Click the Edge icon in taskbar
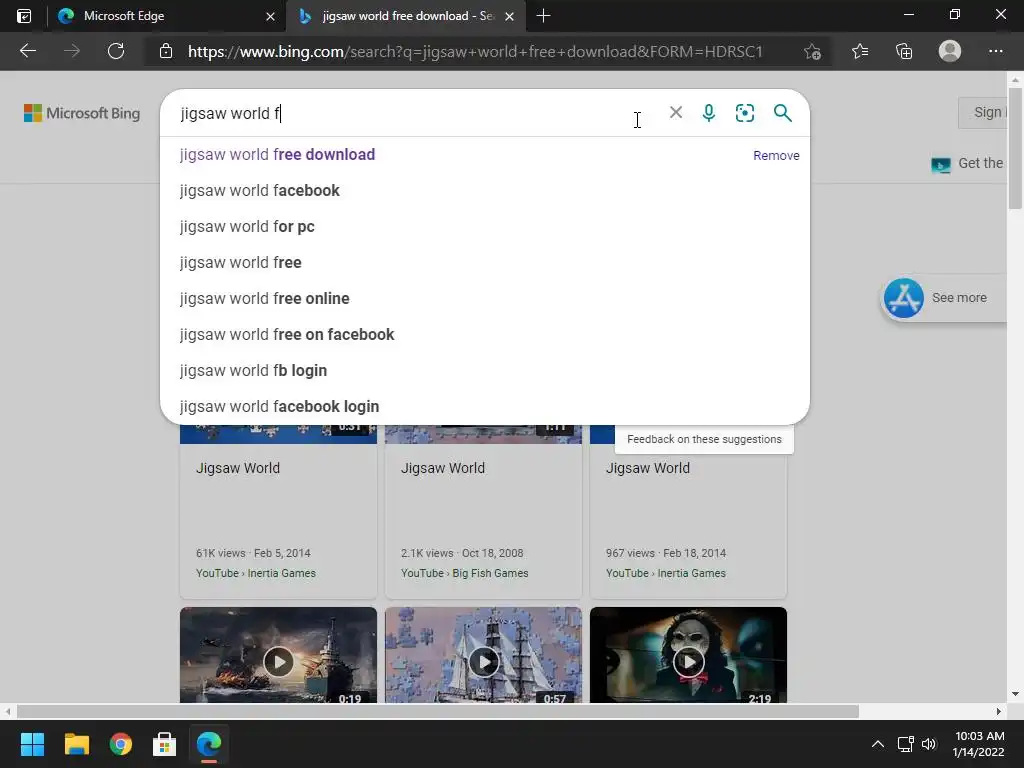 (x=209, y=744)
